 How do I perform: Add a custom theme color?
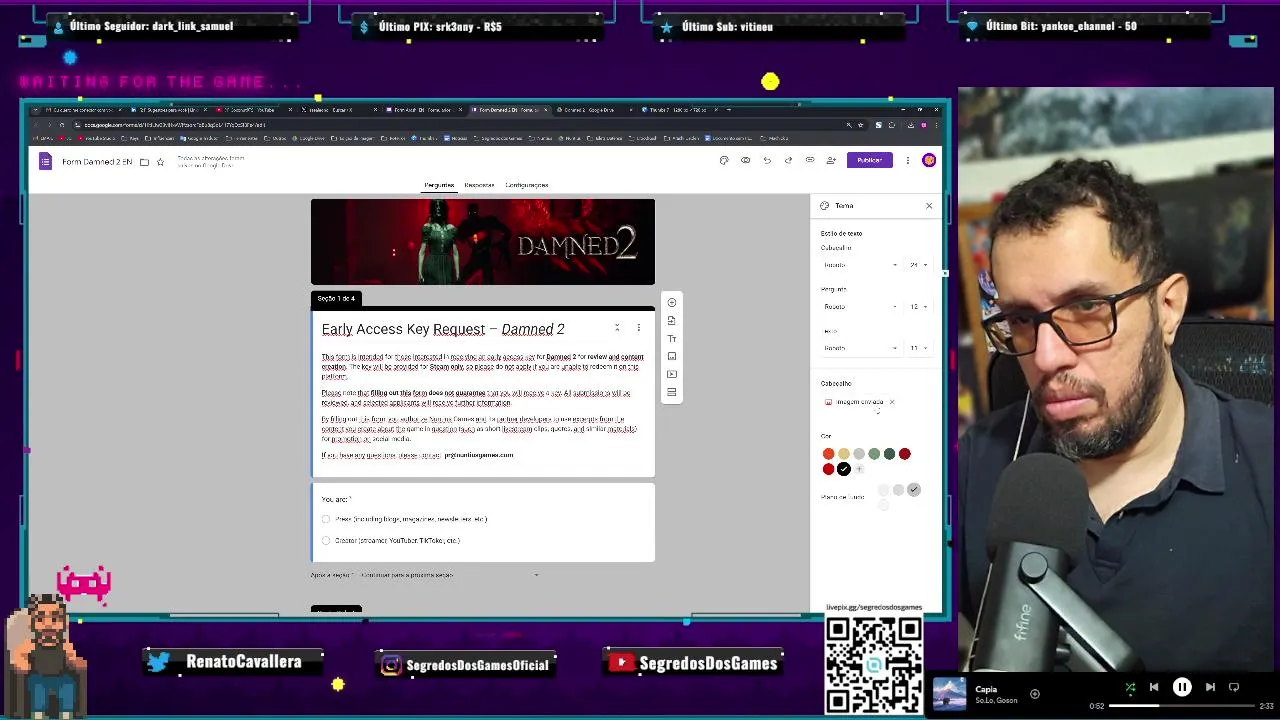click(859, 469)
